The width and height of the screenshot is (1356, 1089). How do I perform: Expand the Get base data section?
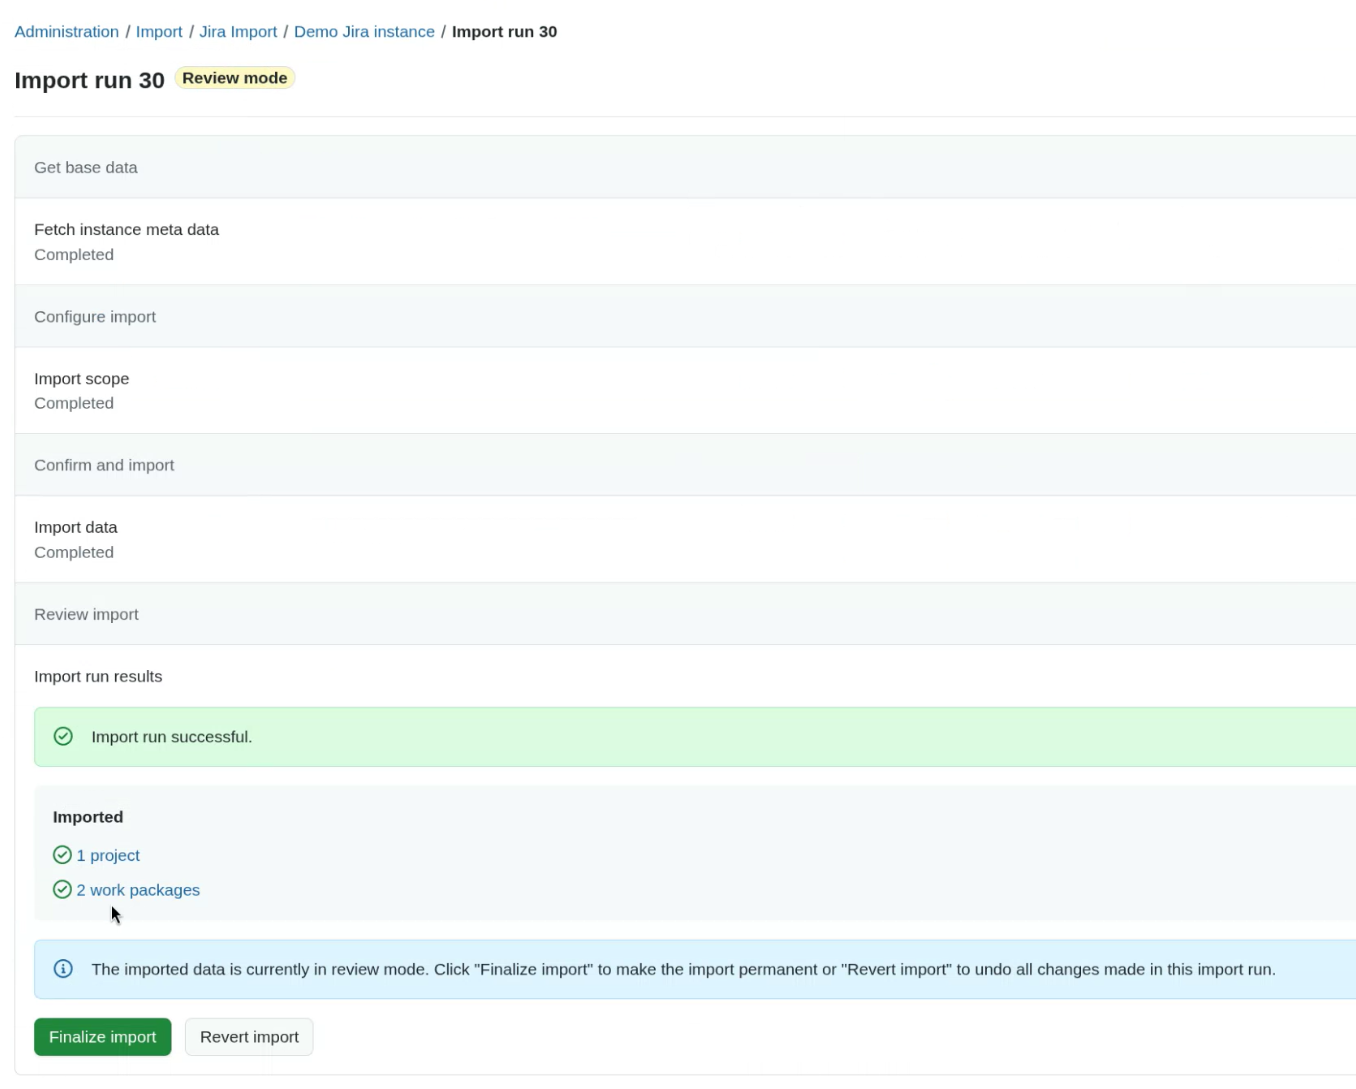coord(86,167)
